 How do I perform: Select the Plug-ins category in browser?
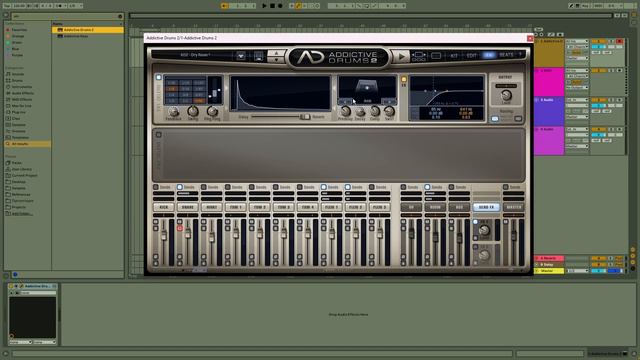(19, 112)
